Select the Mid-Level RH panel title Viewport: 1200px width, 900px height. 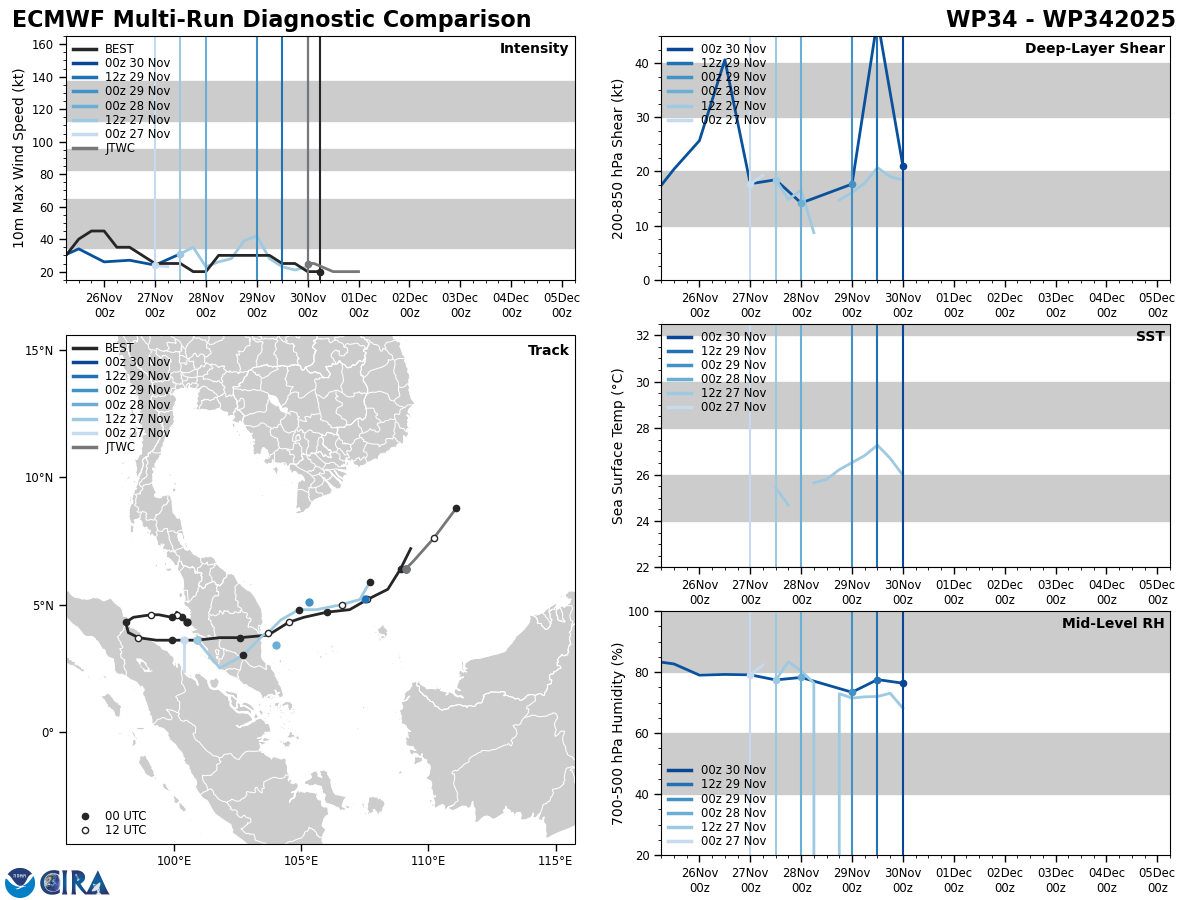(x=1113, y=624)
